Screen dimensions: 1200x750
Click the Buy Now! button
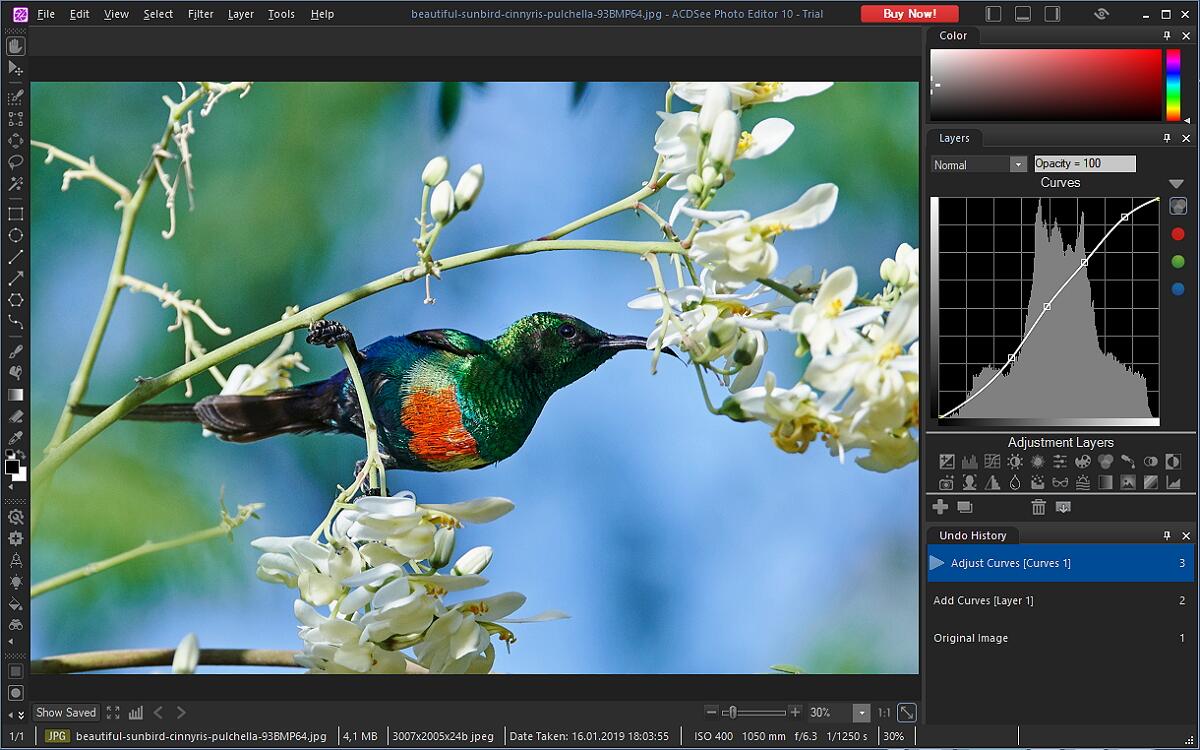coord(909,14)
